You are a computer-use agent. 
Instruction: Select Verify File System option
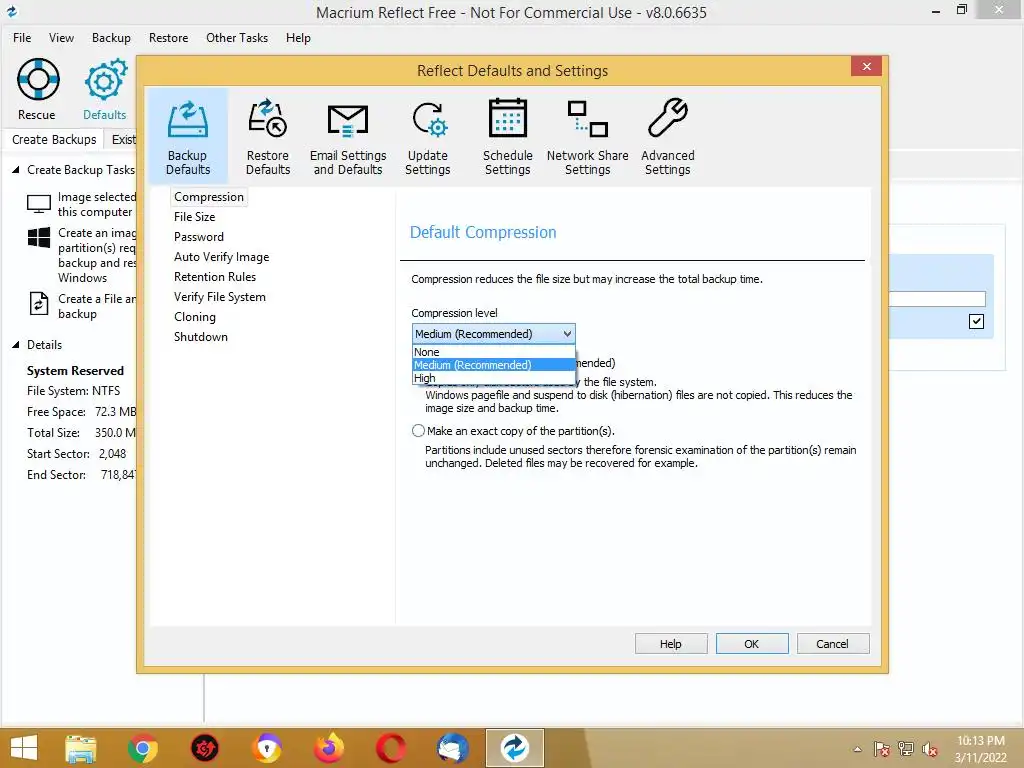point(219,297)
